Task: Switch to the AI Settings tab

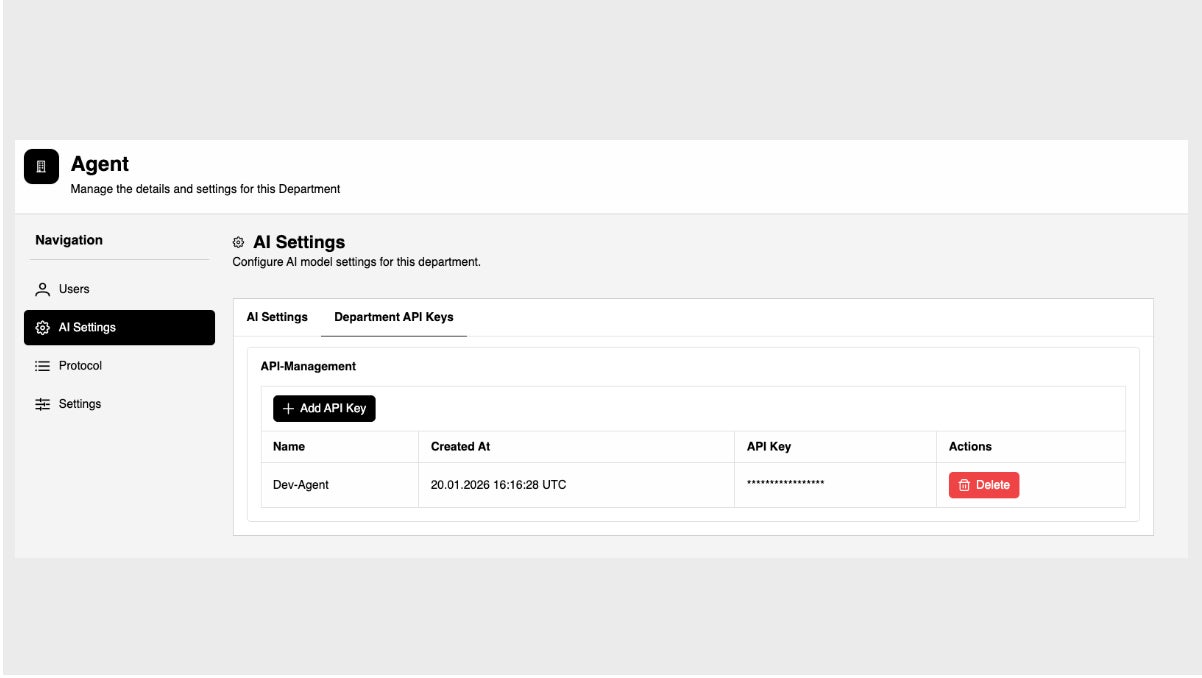Action: [275, 316]
